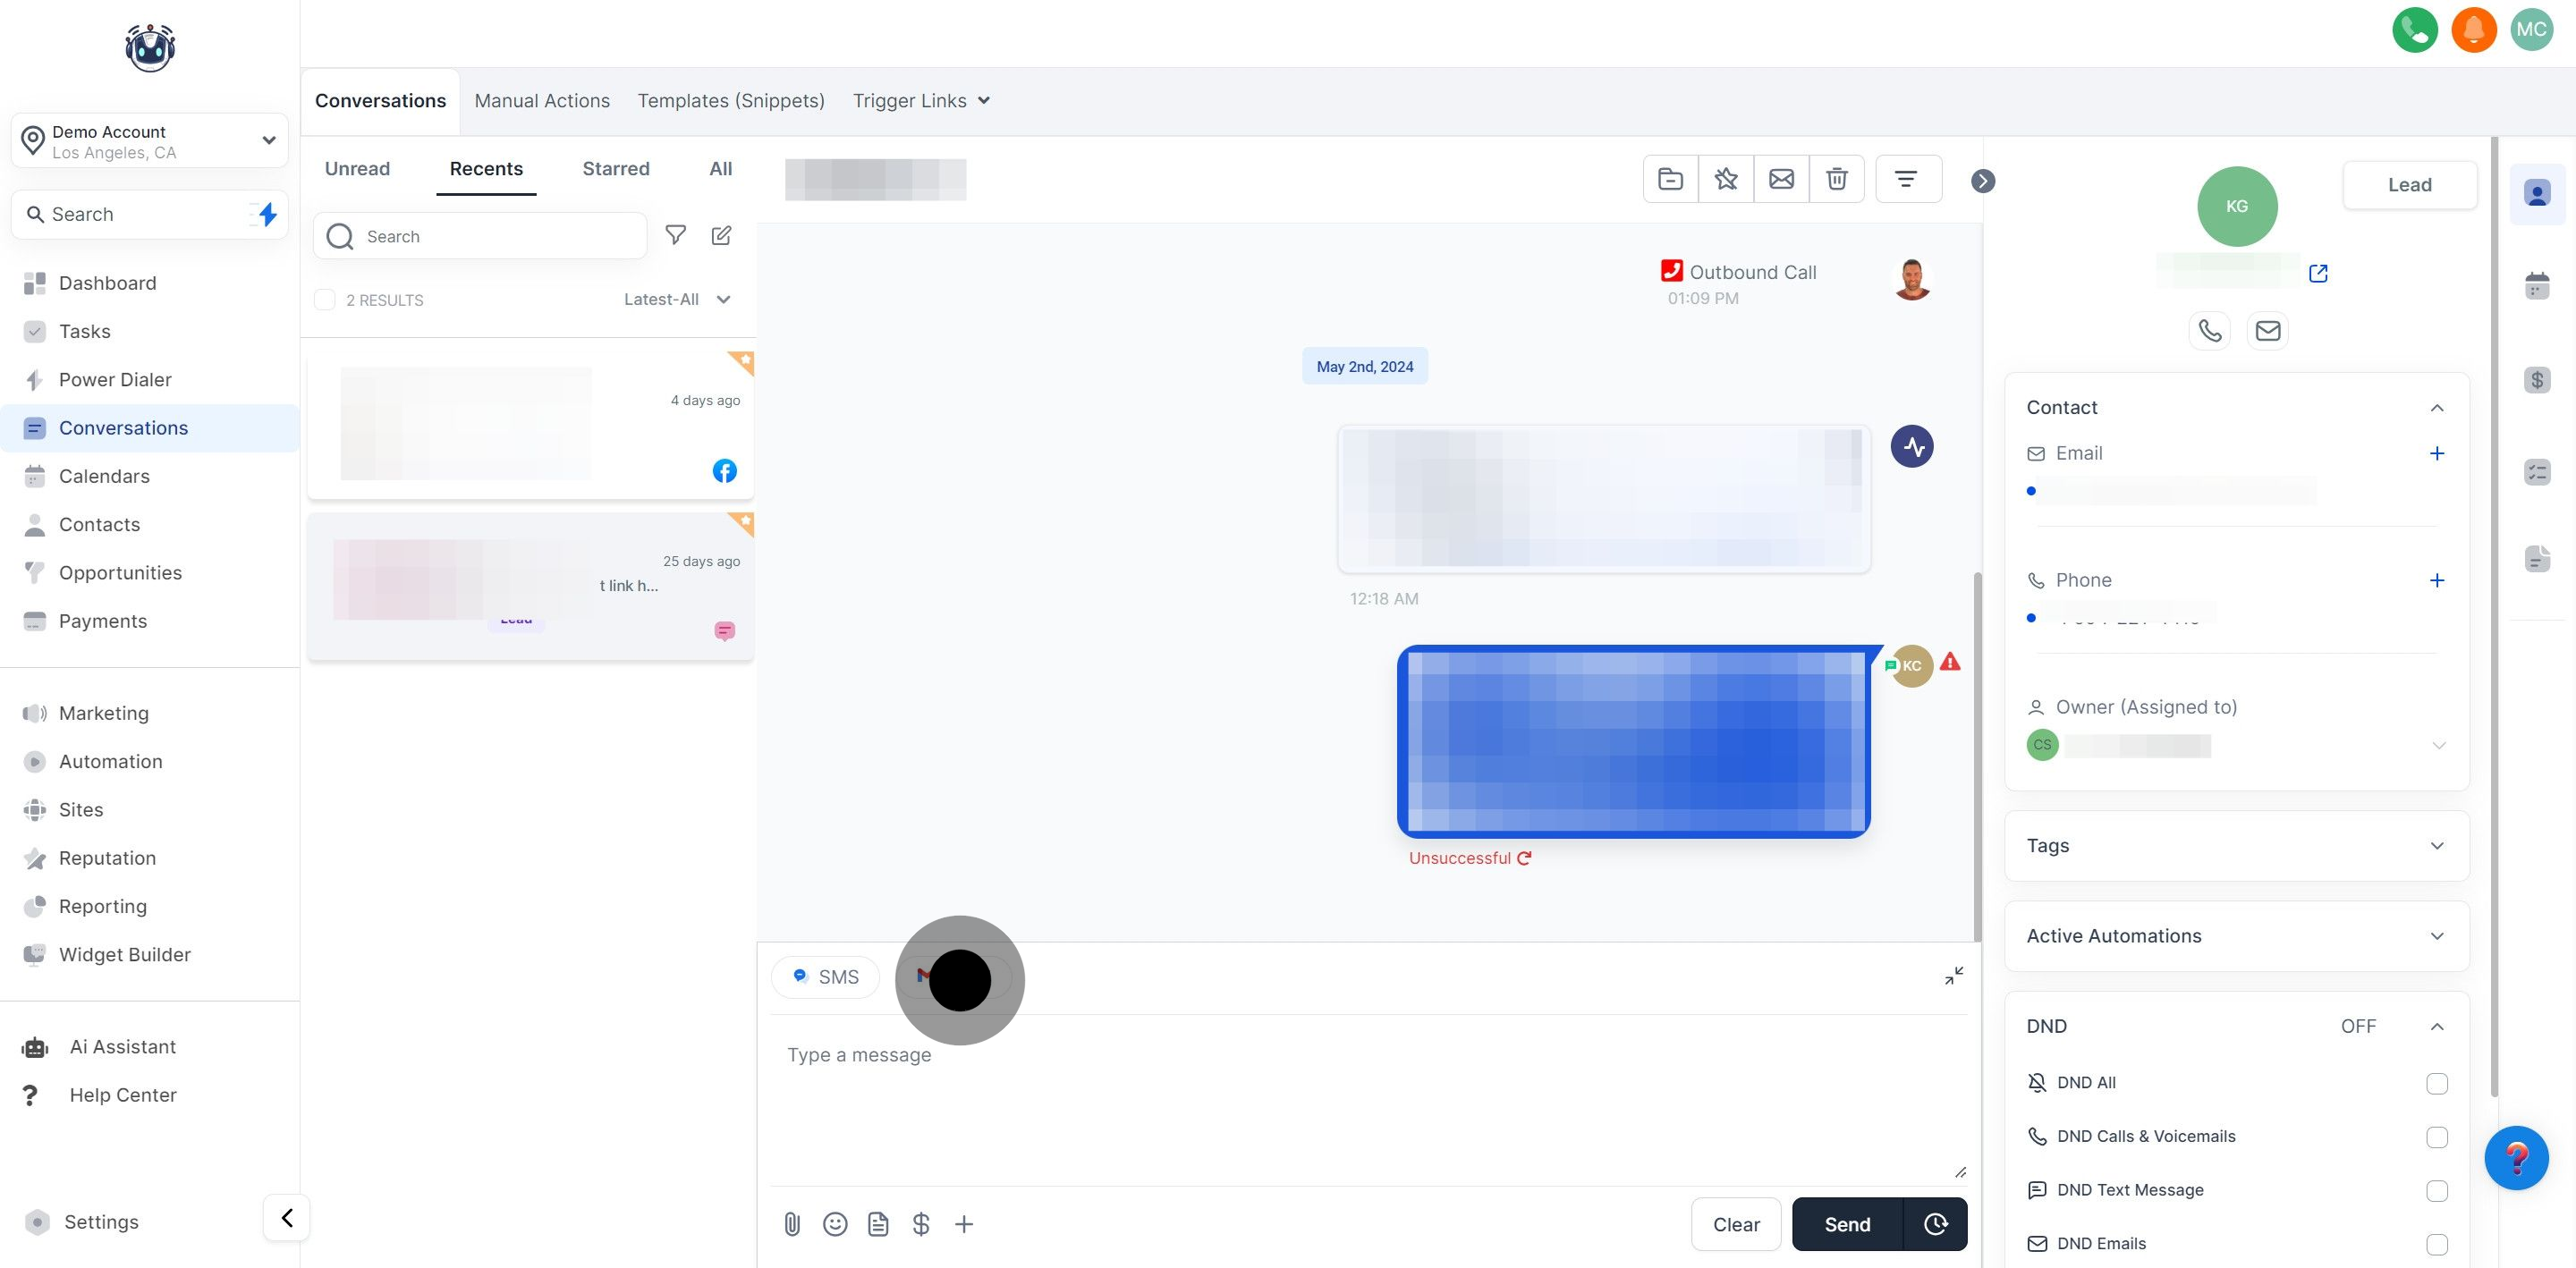Switch to the Starred conversations tab
The height and width of the screenshot is (1268, 2576).
click(615, 168)
